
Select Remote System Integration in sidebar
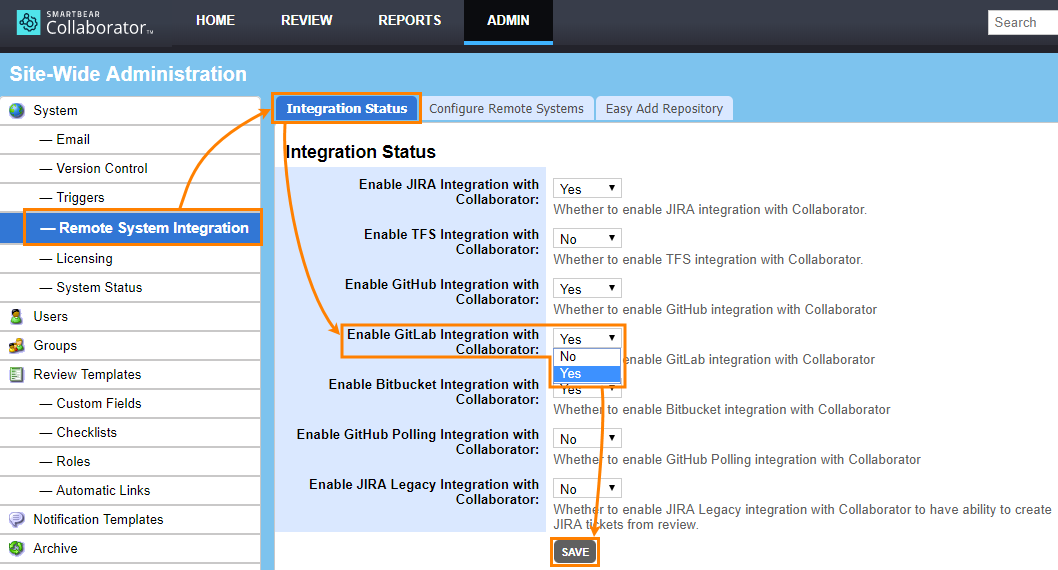(130, 228)
